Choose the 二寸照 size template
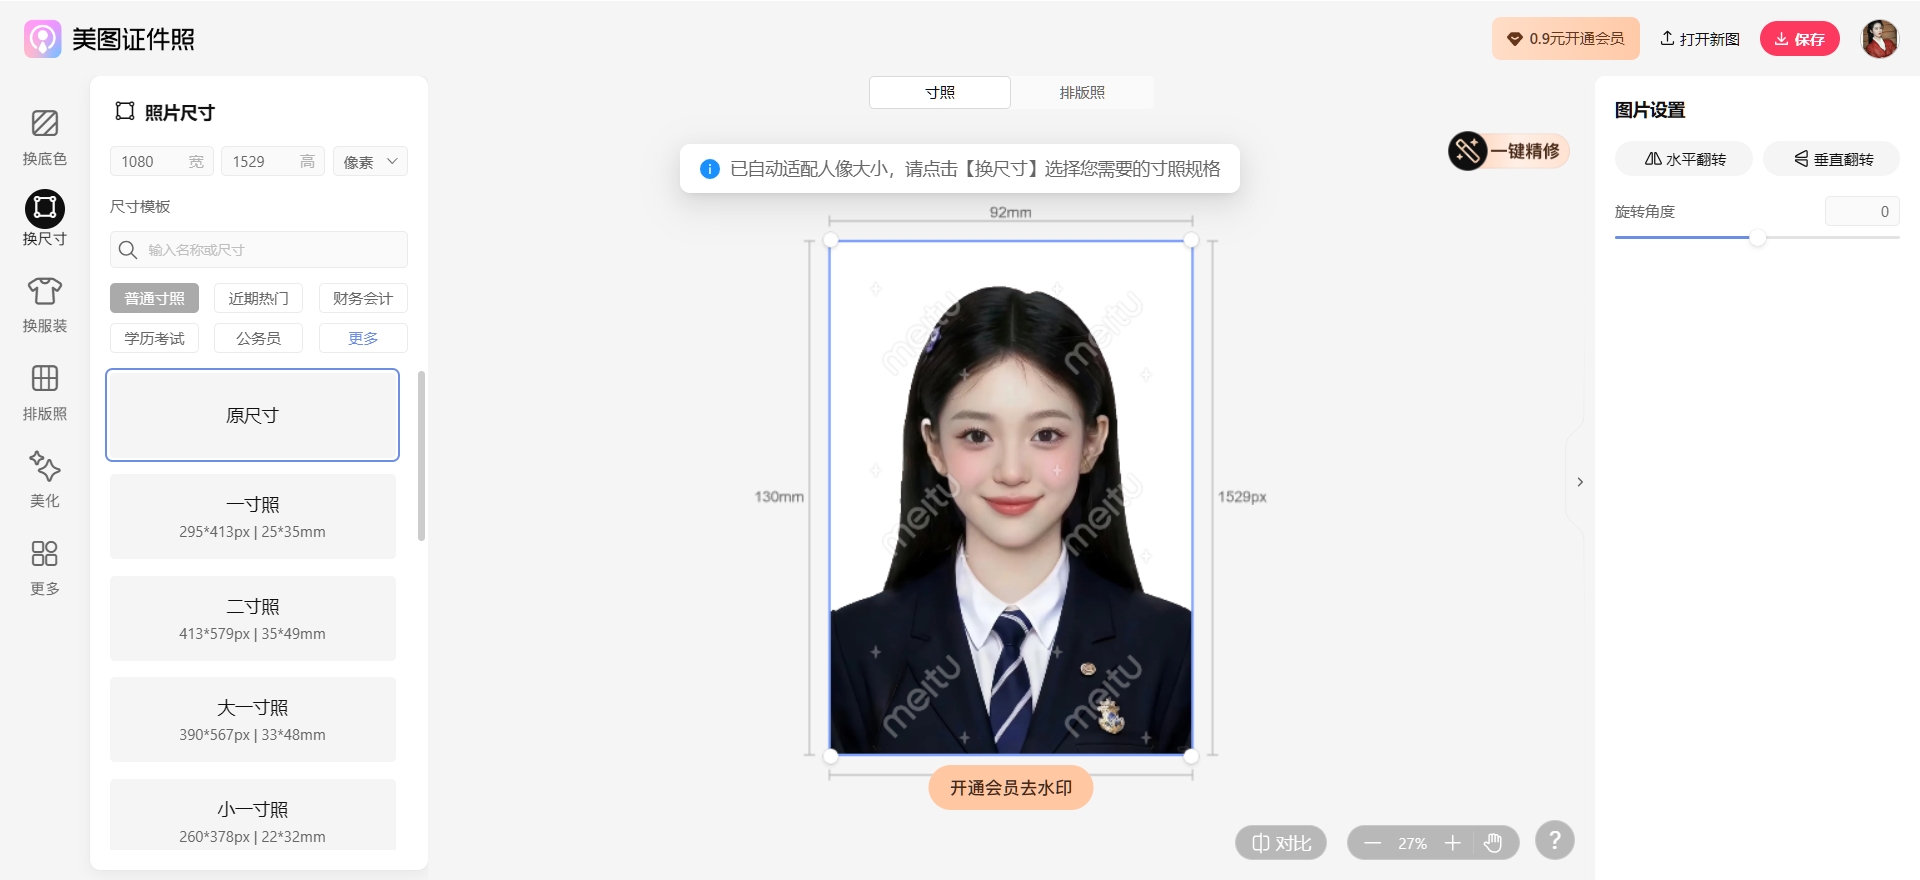Screen dimensions: 1920x880 click(x=252, y=618)
